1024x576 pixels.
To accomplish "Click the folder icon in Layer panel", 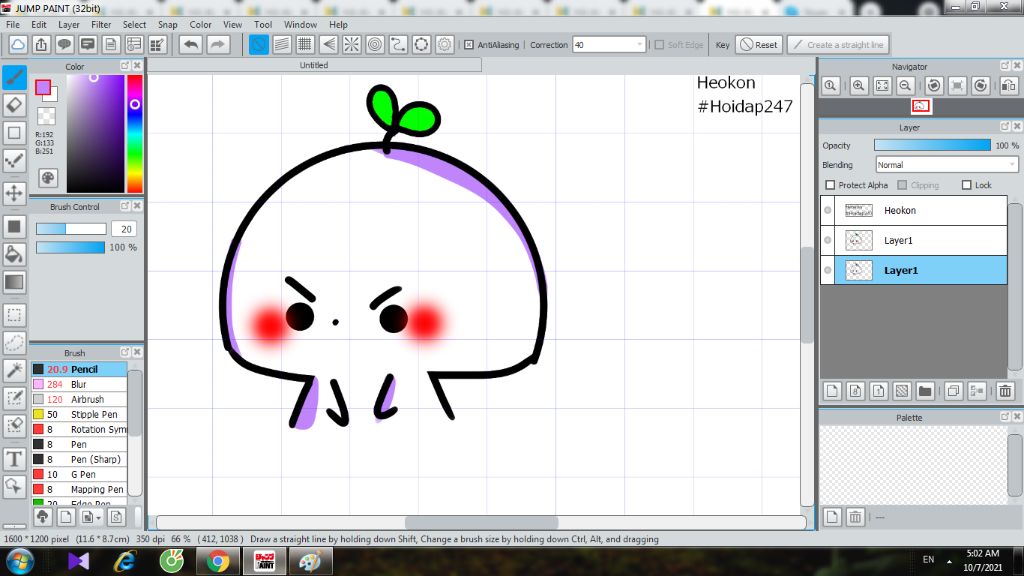I will [x=925, y=391].
